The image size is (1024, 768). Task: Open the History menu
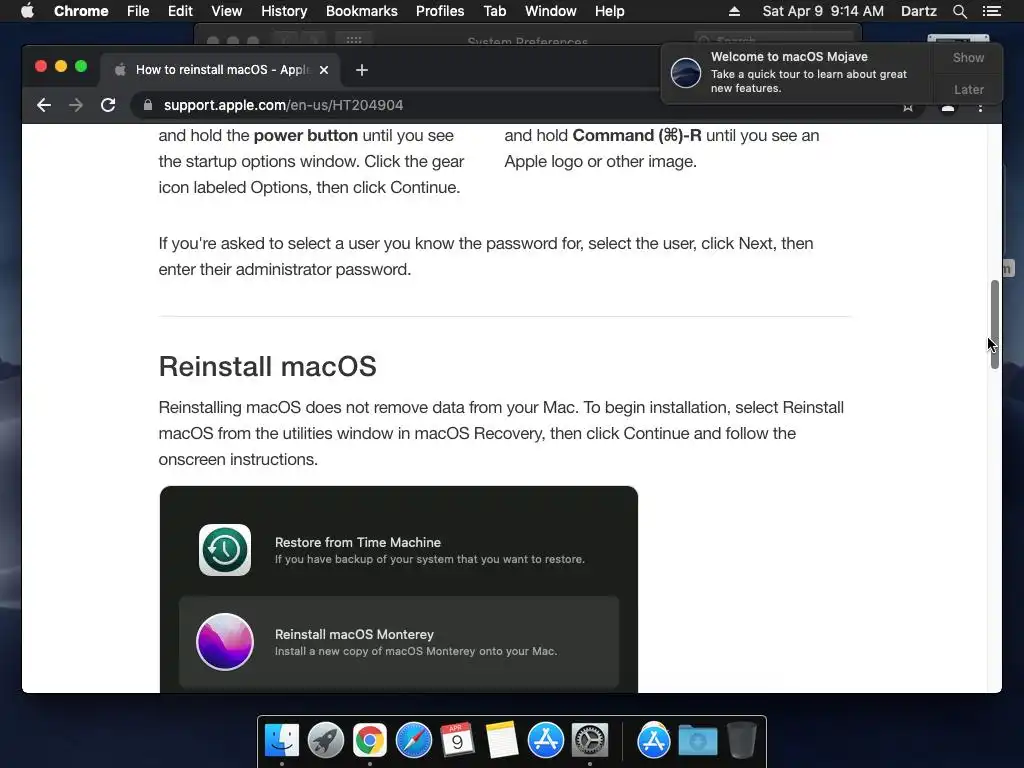pos(284,11)
